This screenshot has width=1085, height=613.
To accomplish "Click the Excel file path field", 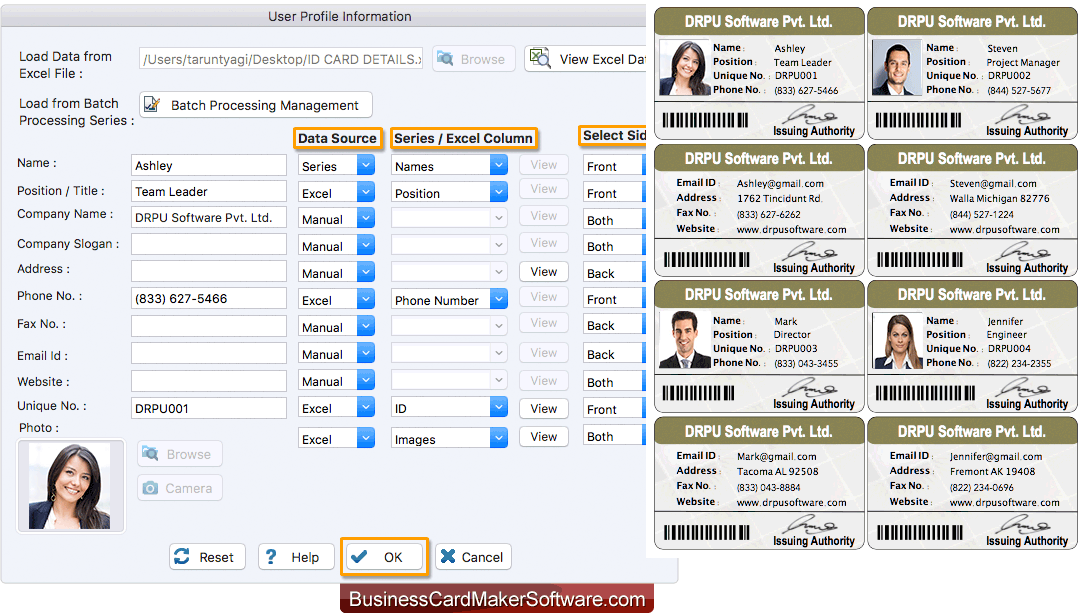I will tap(281, 60).
